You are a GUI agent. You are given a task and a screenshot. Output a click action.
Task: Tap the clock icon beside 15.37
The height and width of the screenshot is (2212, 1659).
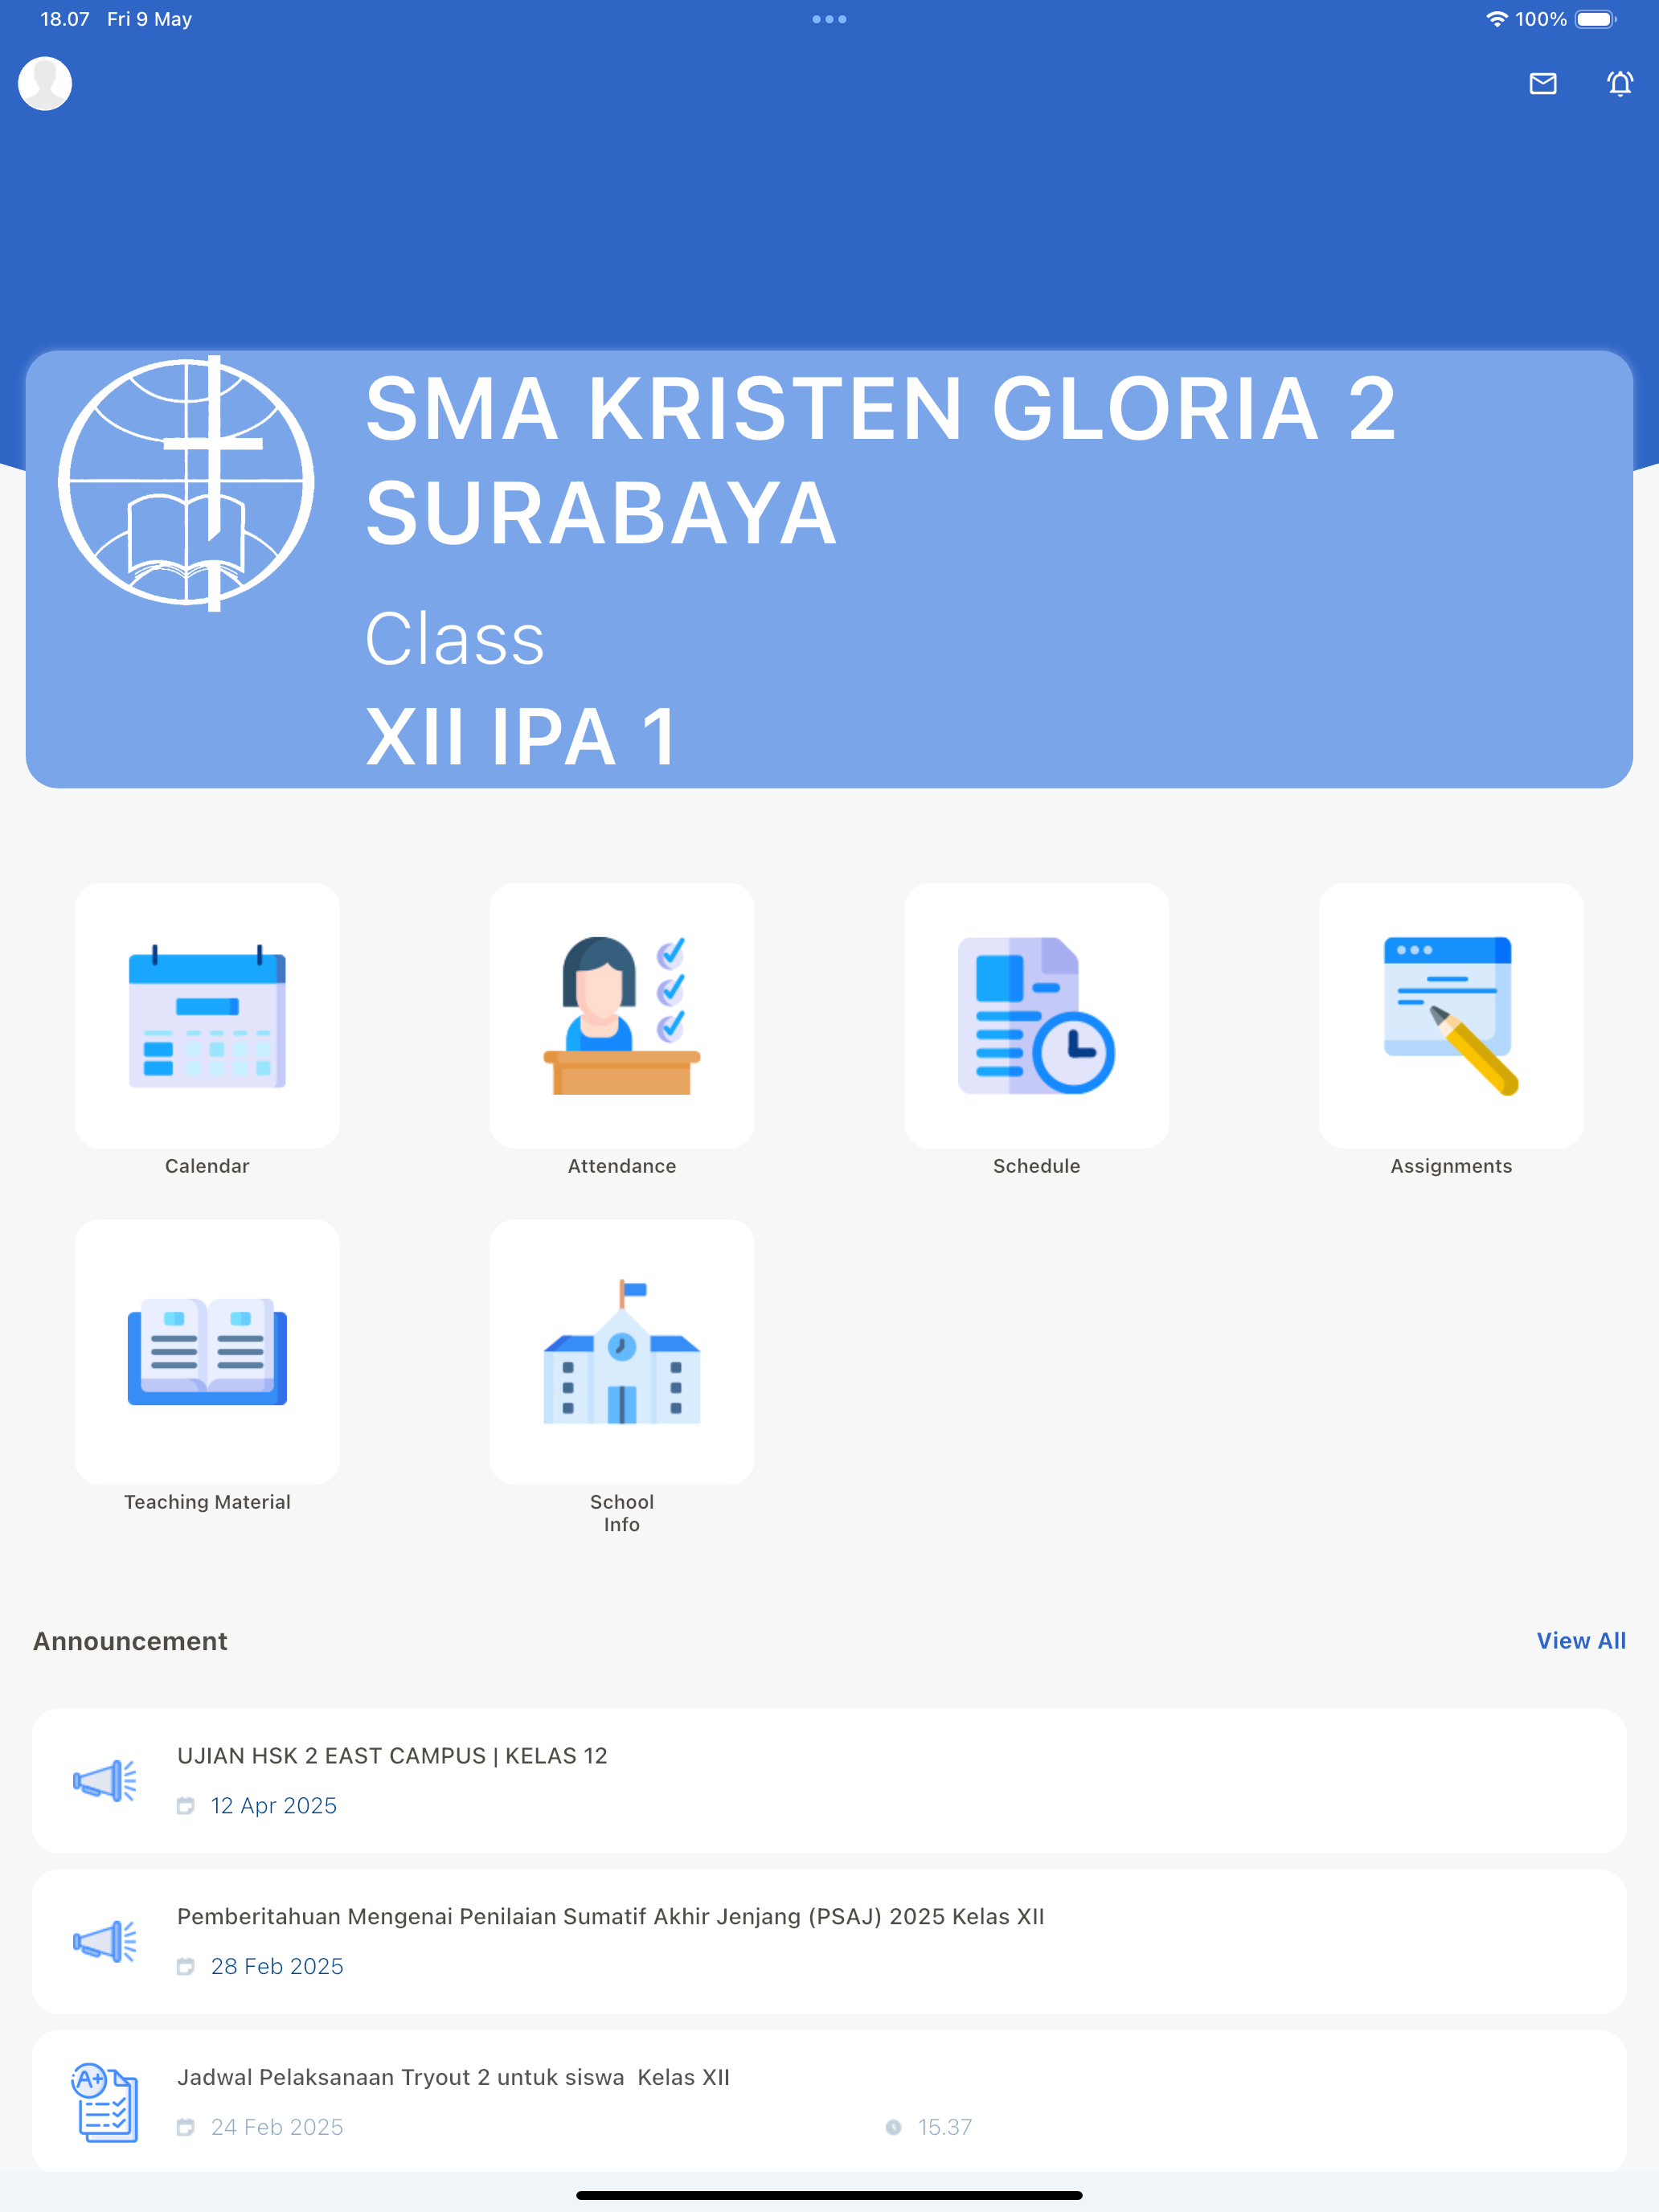coord(893,2127)
